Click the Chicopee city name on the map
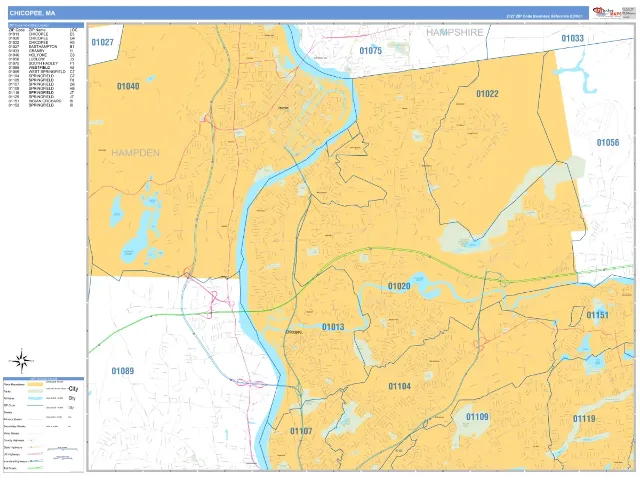640x480 pixels. pyautogui.click(x=294, y=333)
